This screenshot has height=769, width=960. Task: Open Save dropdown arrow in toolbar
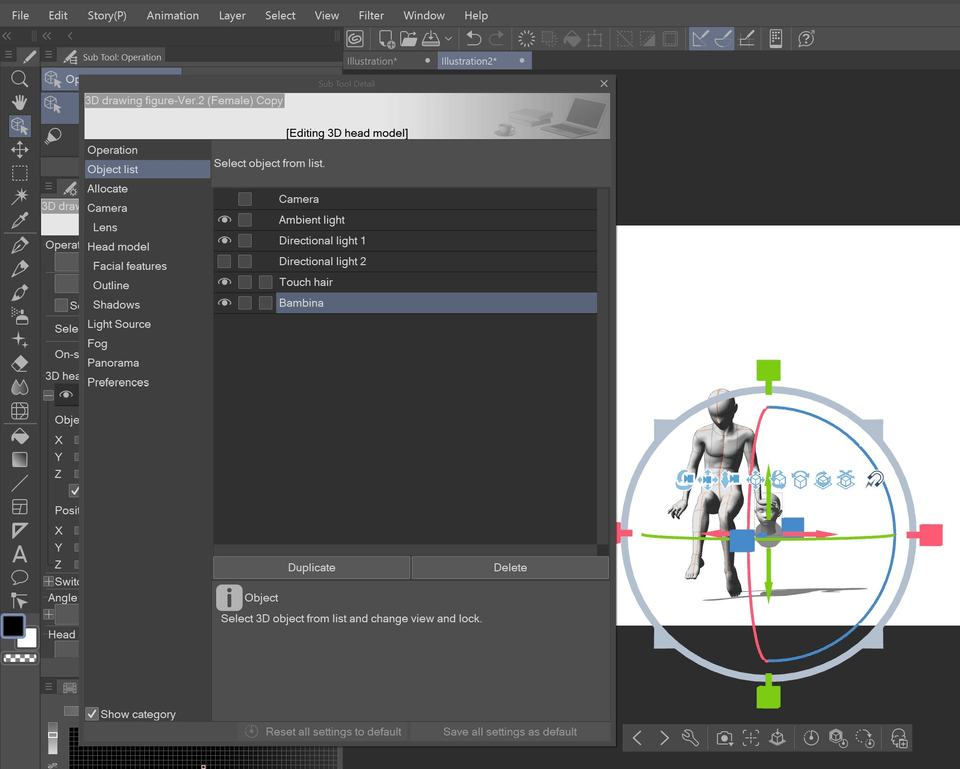[x=448, y=39]
